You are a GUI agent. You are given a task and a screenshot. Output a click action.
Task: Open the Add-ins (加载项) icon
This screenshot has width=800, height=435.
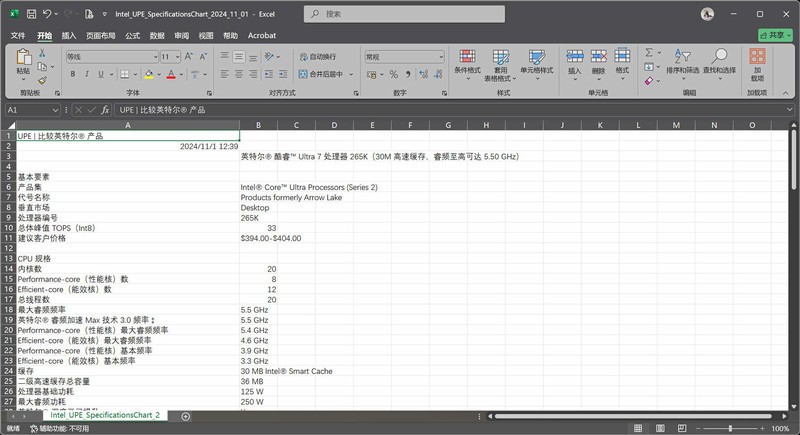click(x=757, y=57)
